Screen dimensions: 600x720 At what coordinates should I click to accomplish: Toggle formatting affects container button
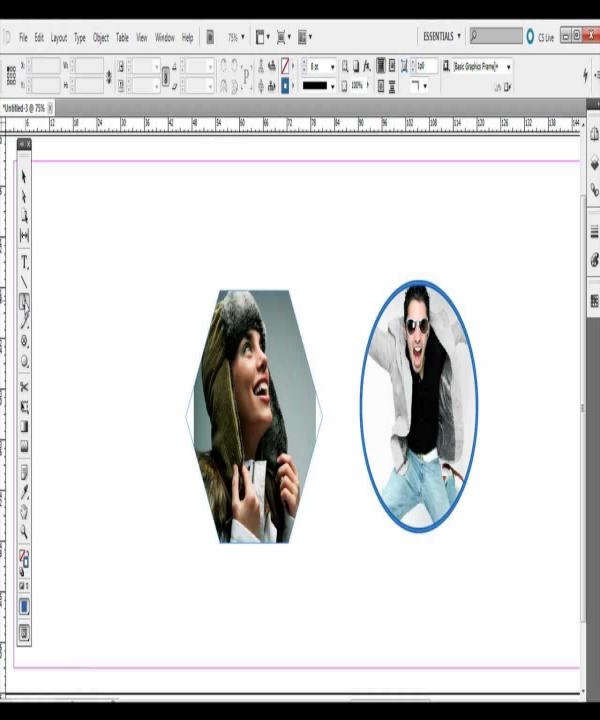21,586
